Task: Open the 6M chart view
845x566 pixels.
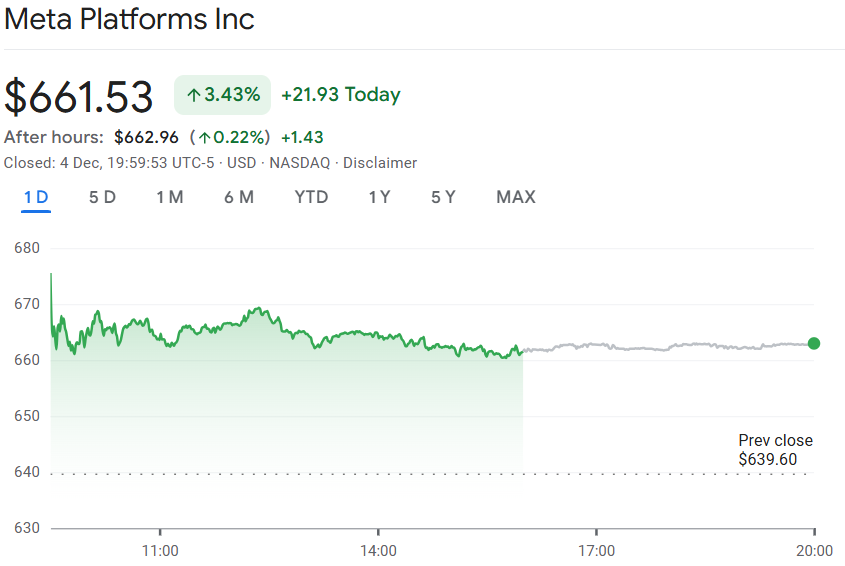Action: pos(238,197)
